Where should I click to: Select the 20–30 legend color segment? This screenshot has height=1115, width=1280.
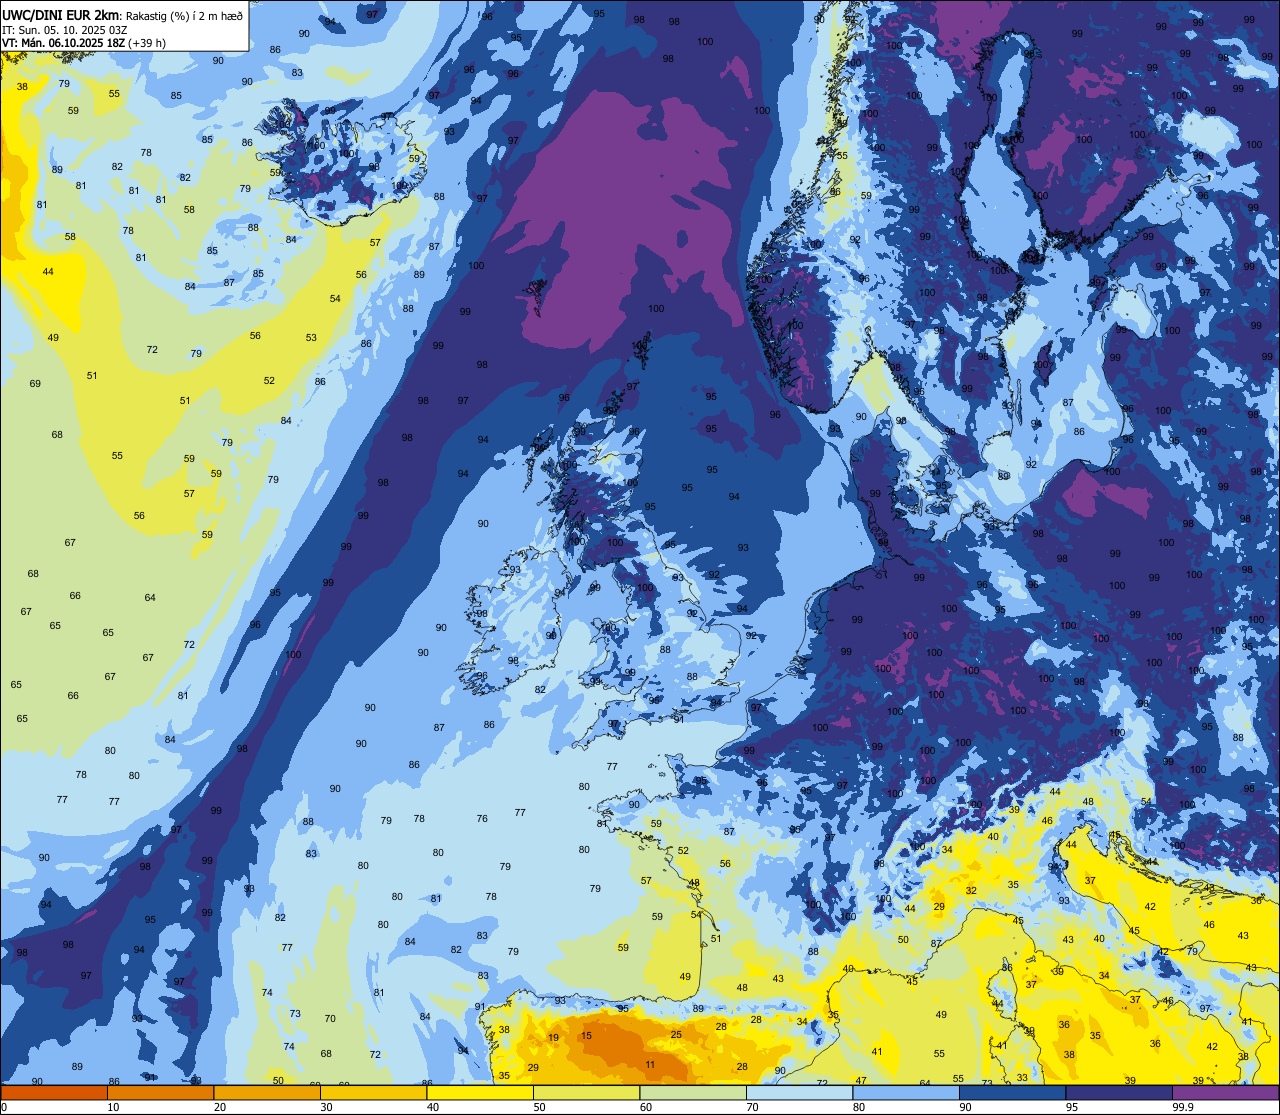coord(267,1093)
